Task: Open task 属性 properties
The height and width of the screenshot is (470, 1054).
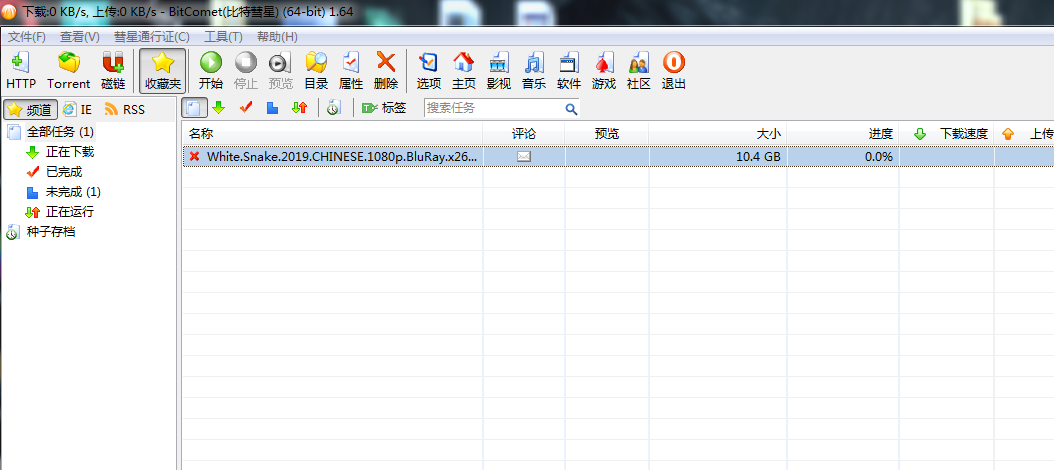Action: [x=351, y=71]
